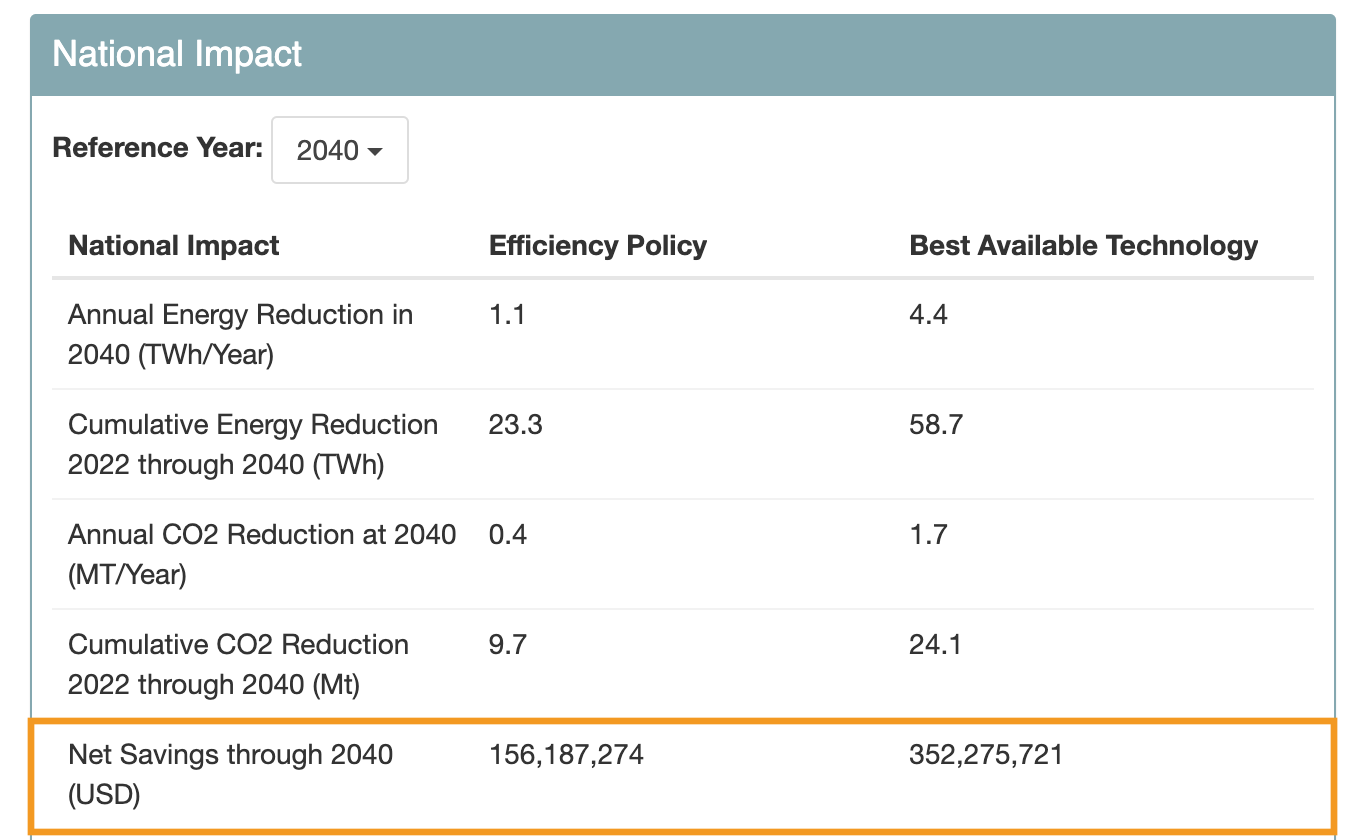Click the Annual Energy Reduction row label

pyautogui.click(x=240, y=334)
